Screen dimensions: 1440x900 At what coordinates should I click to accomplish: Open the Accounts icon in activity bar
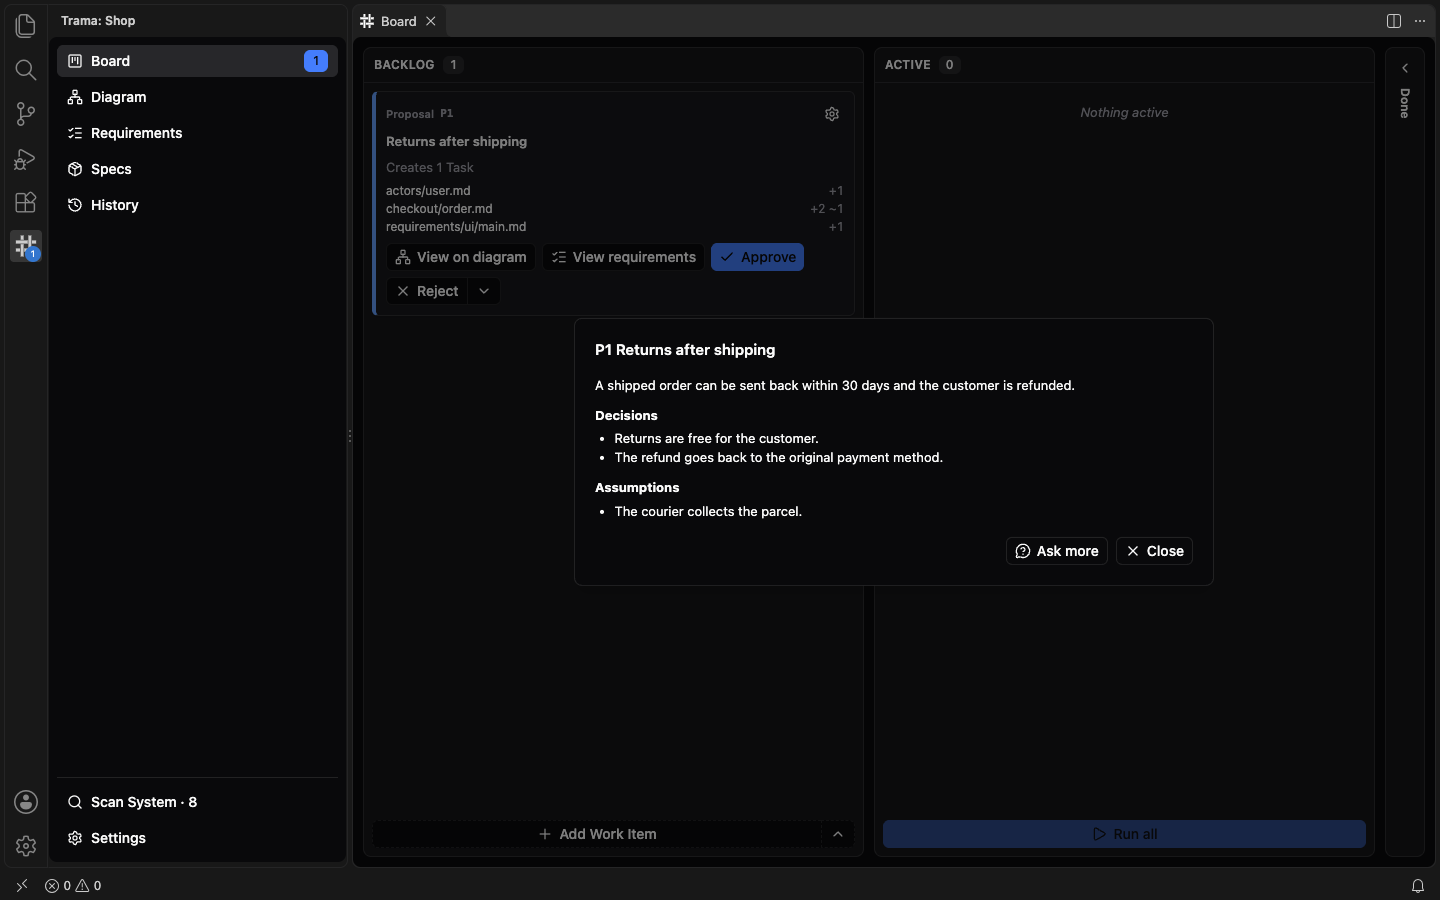click(x=26, y=802)
